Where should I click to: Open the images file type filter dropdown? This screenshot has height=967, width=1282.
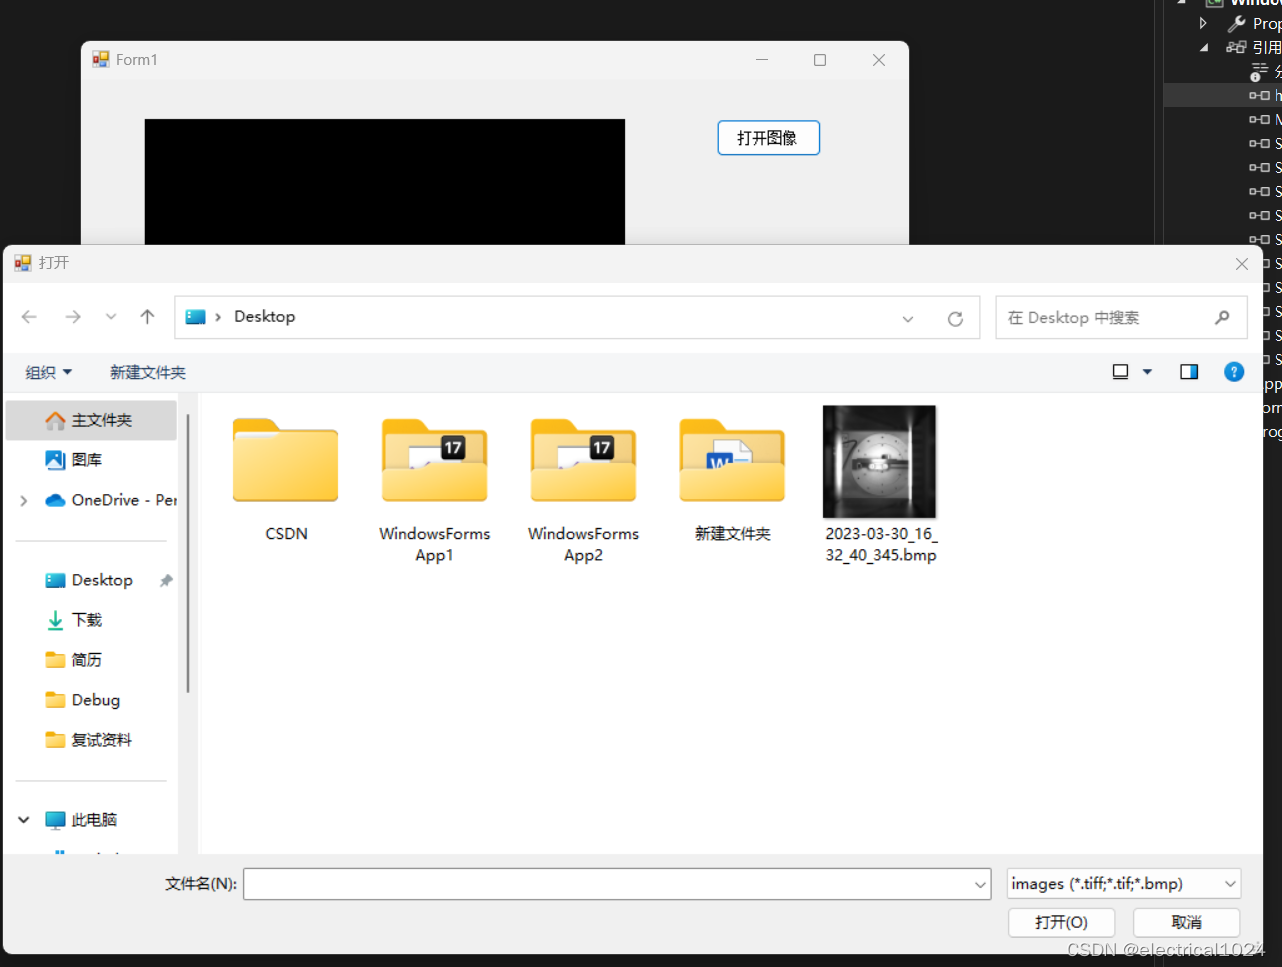tap(1124, 884)
